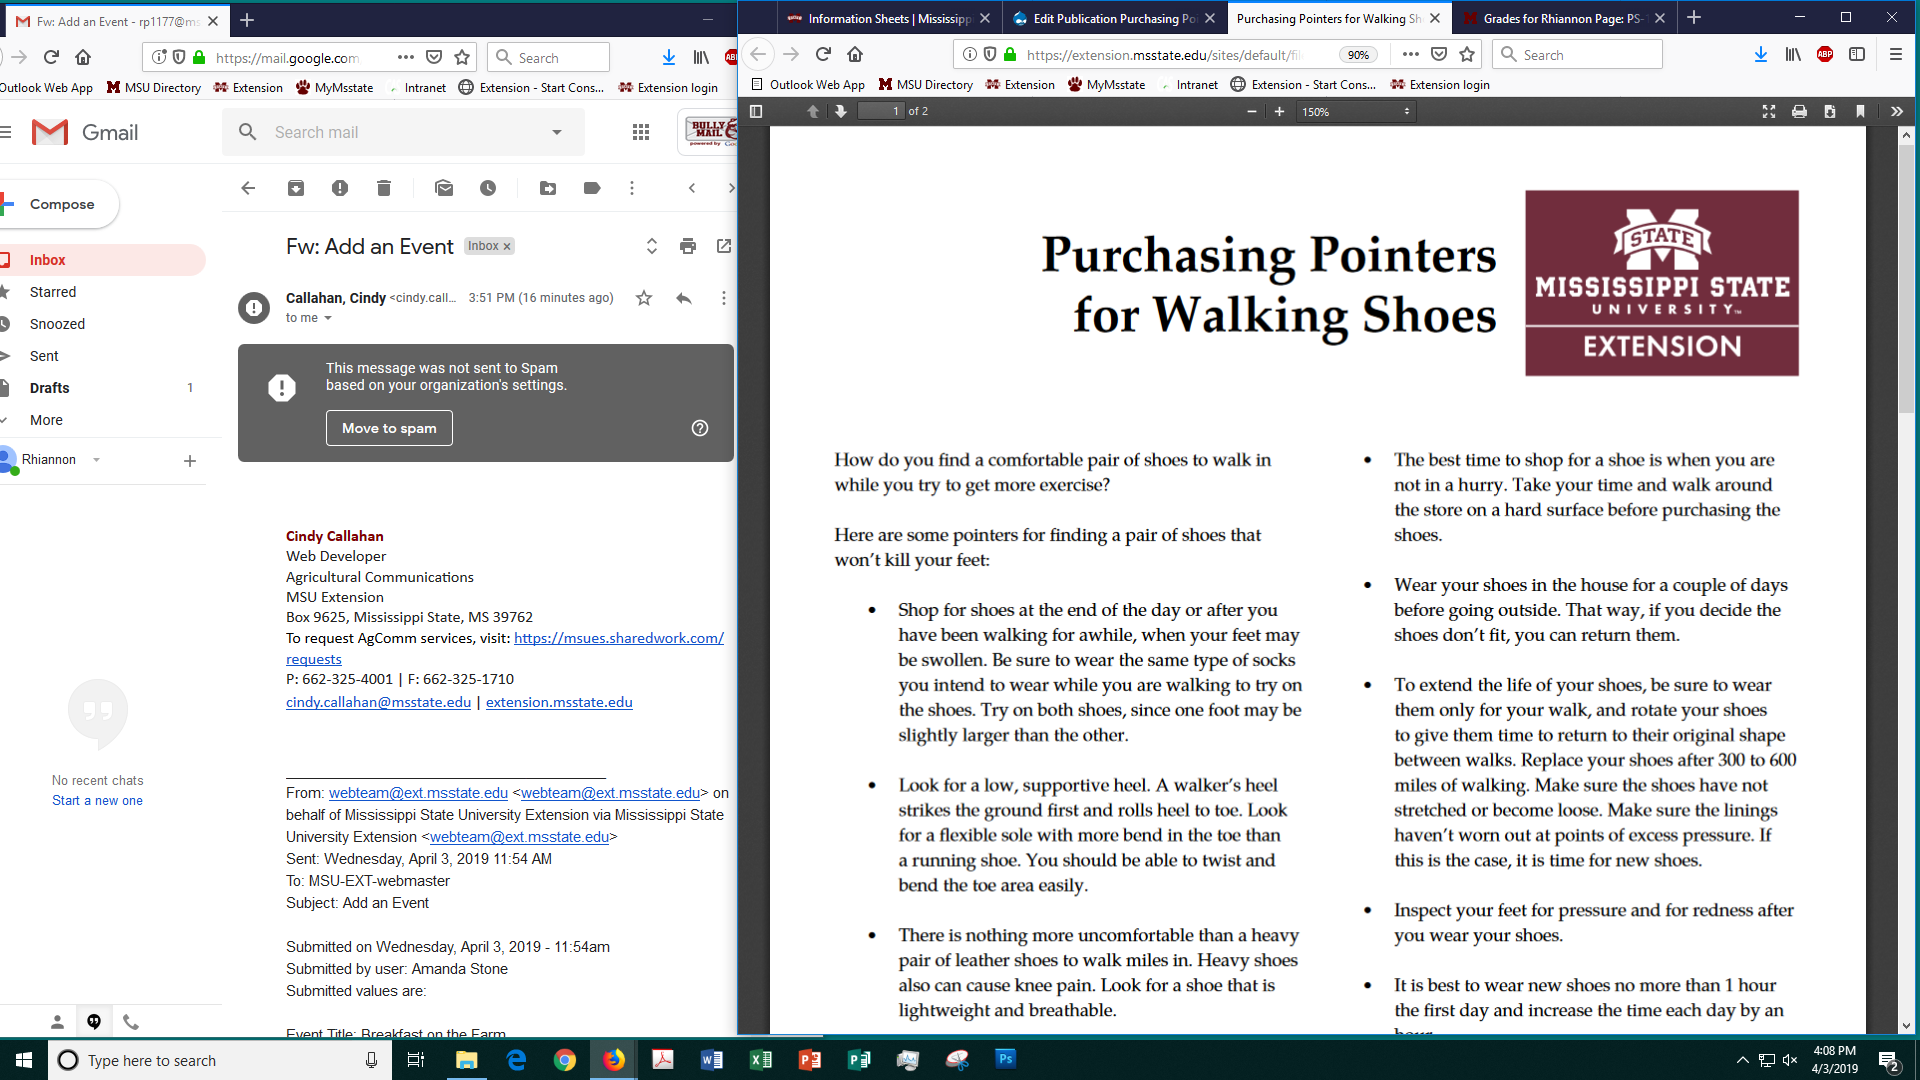Open message more options next to reply

(x=724, y=298)
